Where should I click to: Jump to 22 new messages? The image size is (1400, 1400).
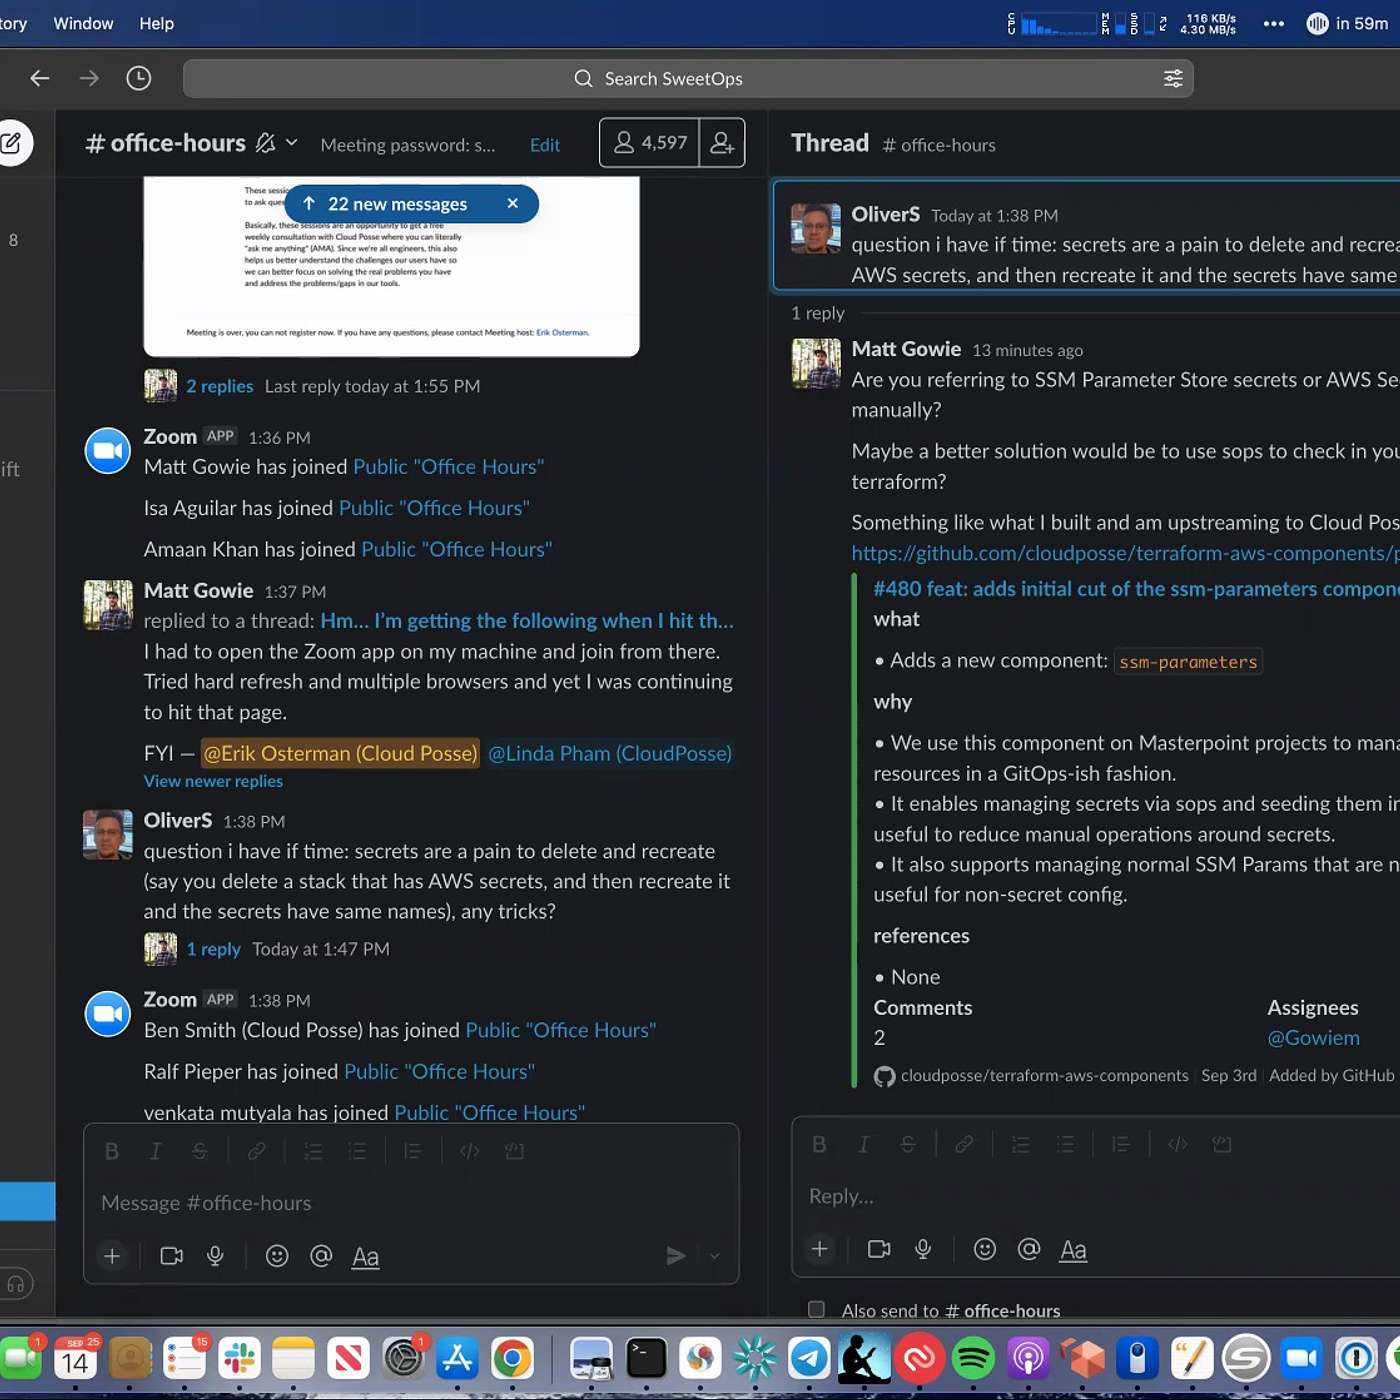[x=386, y=204]
